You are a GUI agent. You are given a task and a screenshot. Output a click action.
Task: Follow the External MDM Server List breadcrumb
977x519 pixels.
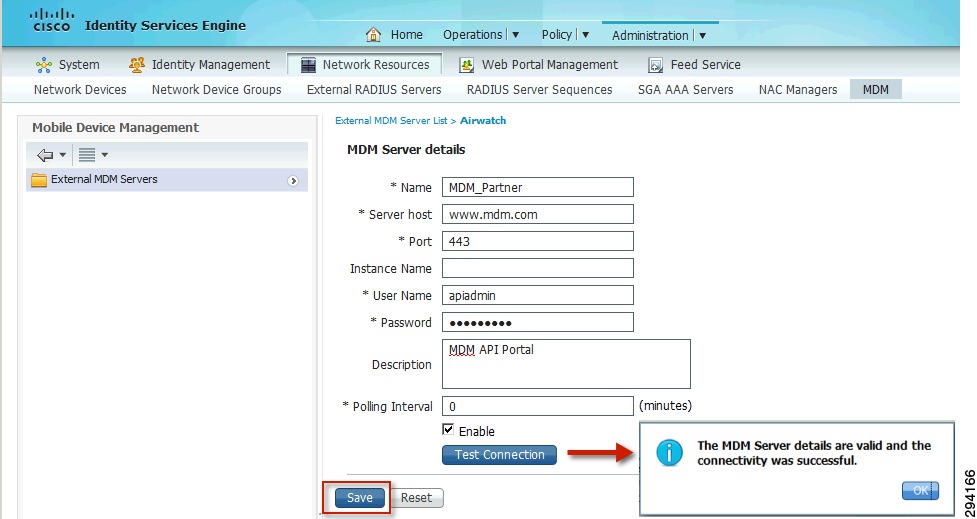(x=391, y=121)
